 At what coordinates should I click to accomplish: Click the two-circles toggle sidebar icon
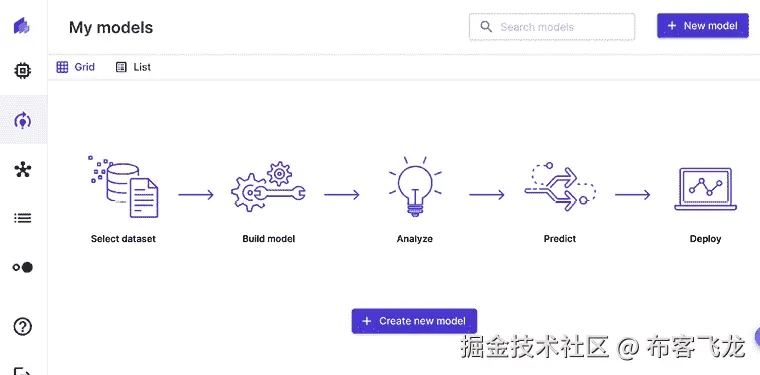pos(23,267)
